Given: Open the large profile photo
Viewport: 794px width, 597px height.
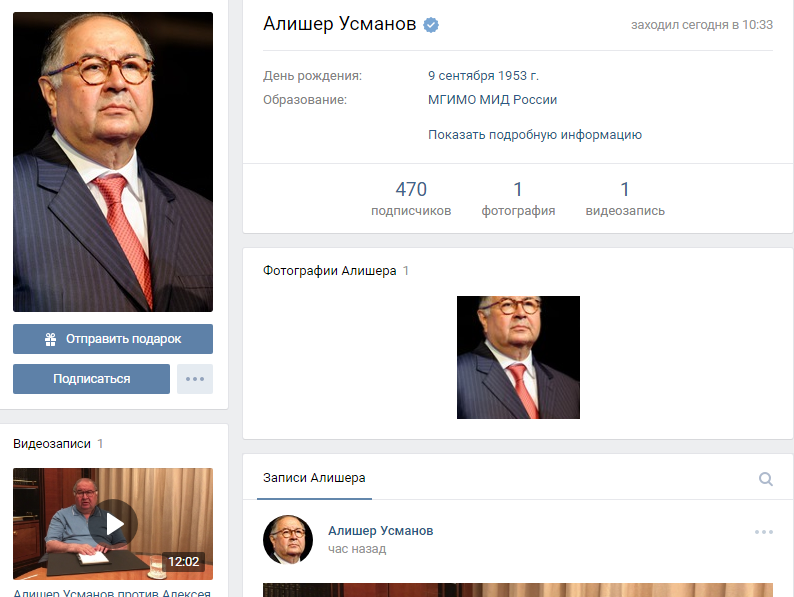Looking at the screenshot, I should [x=113, y=162].
